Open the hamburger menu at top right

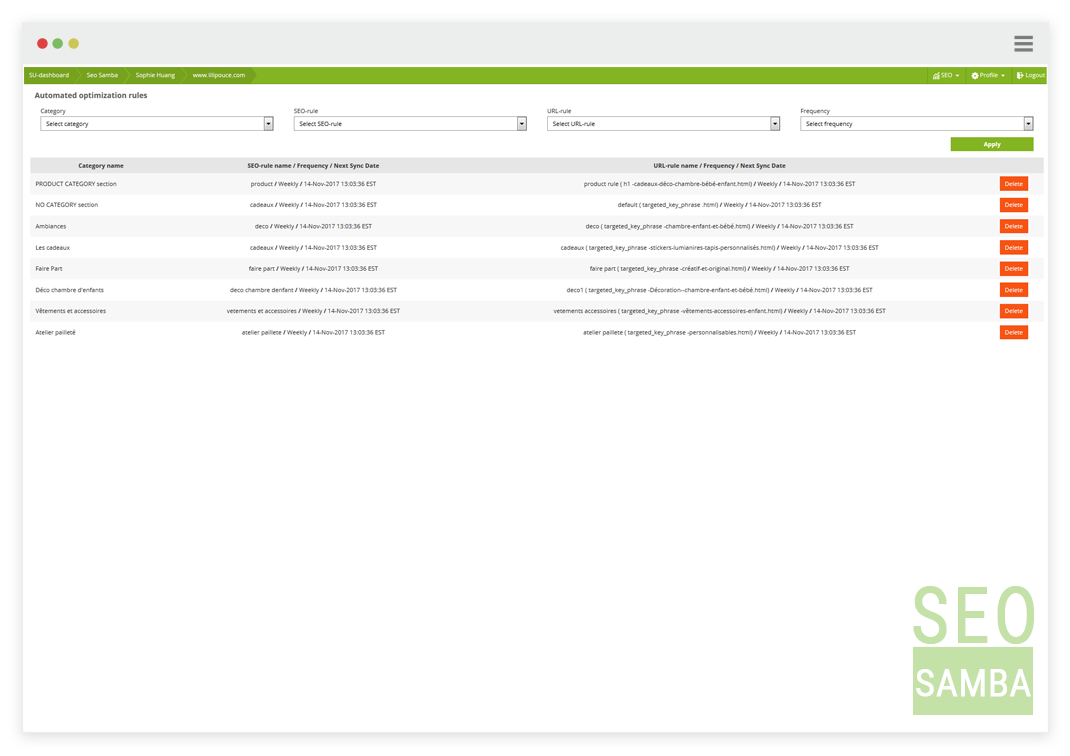point(1022,43)
